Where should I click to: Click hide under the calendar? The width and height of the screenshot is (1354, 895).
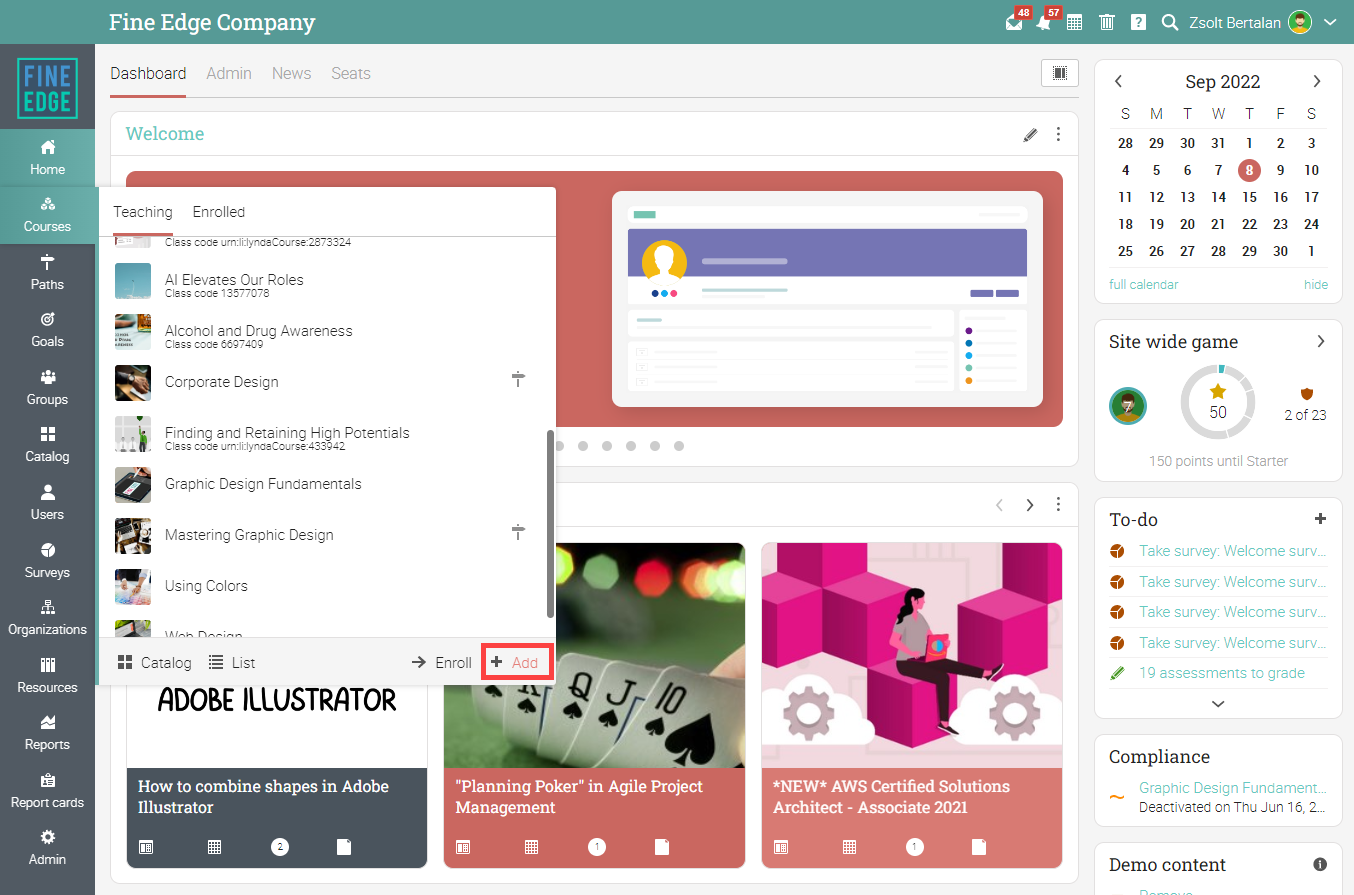coord(1316,285)
